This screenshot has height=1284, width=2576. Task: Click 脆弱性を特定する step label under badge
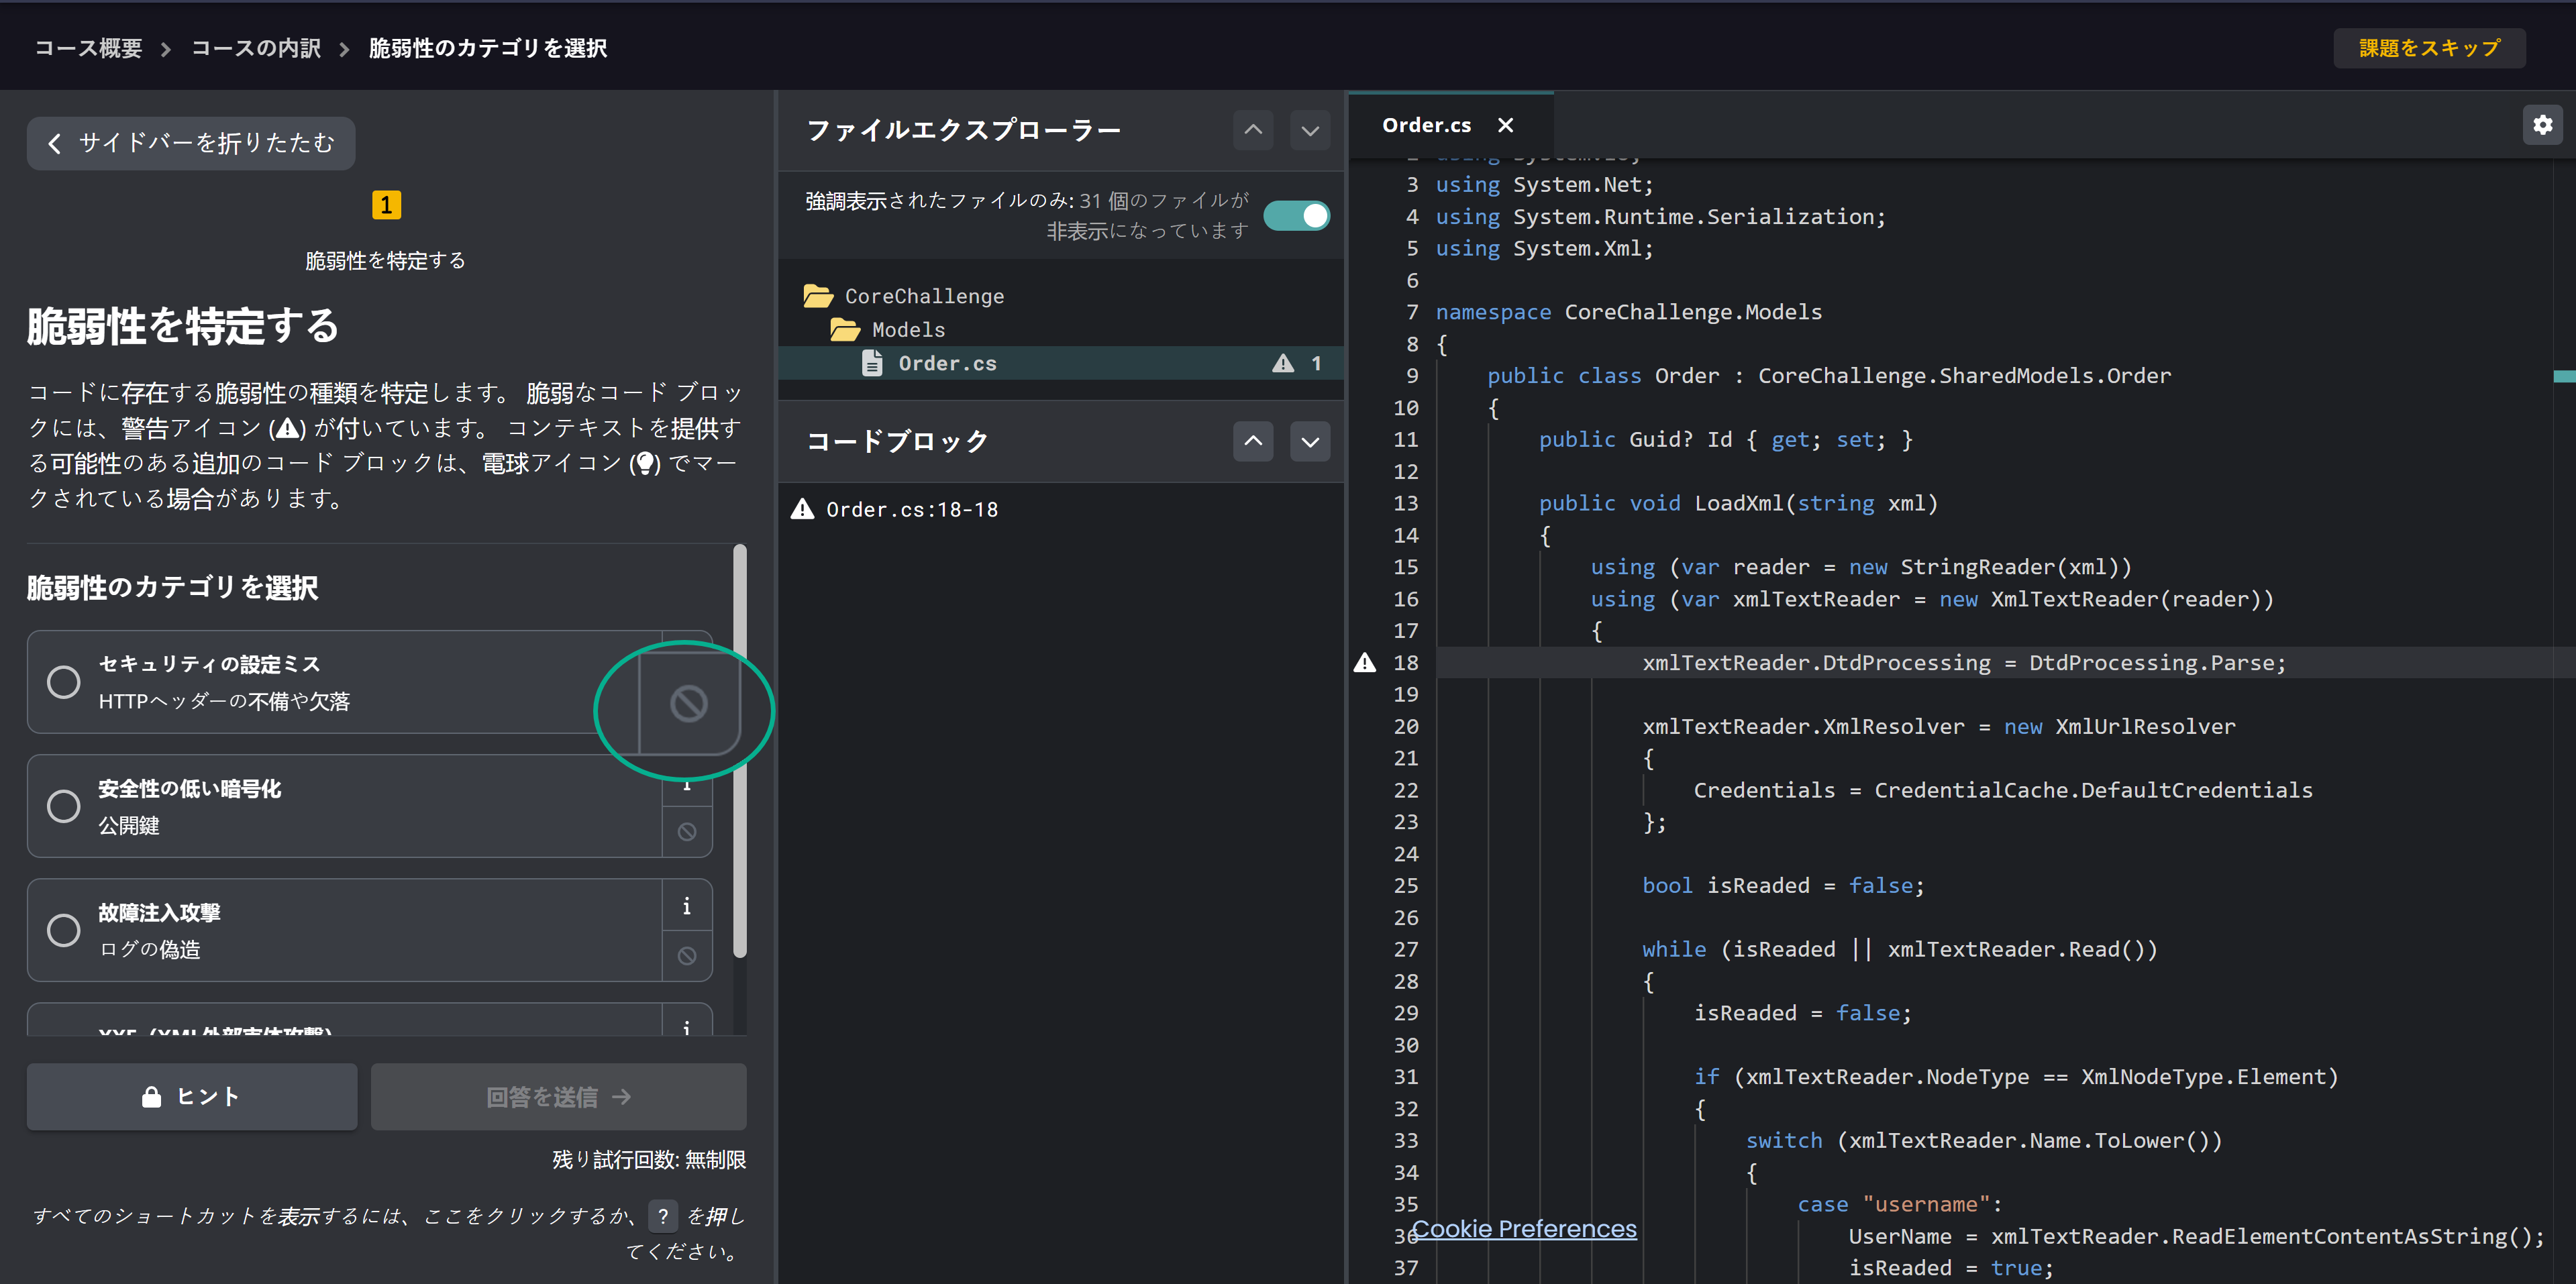[x=385, y=260]
